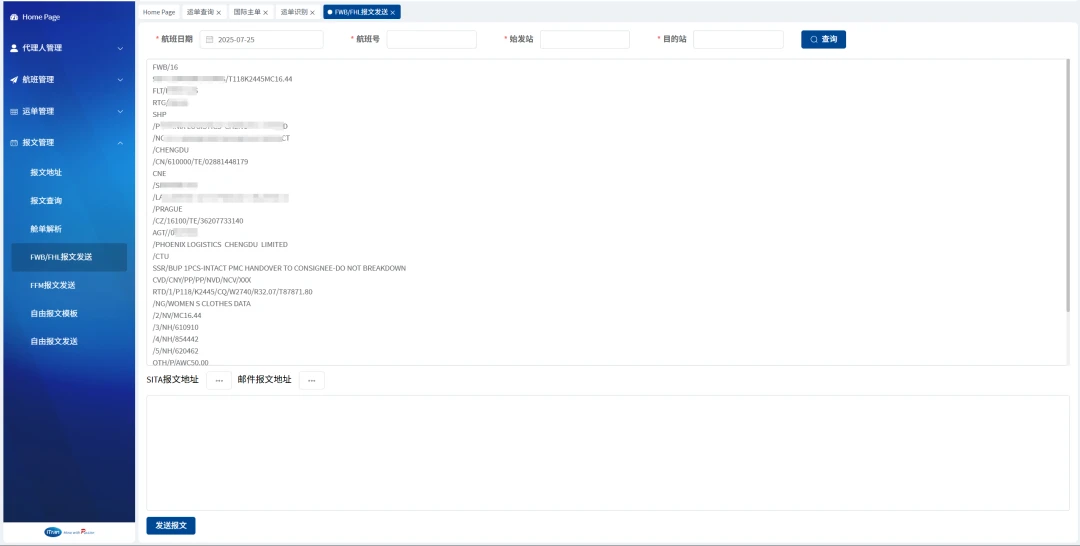Click the Home Page dashboard icon in sidebar
The width and height of the screenshot is (1080, 546).
click(14, 17)
